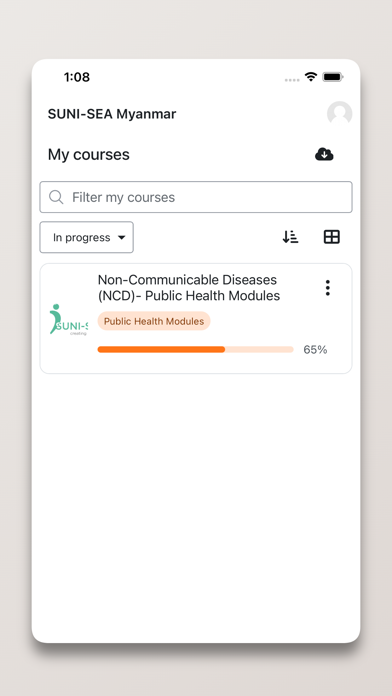The height and width of the screenshot is (696, 392).
Task: Open the Non-Communicable Diseases course title
Action: [x=189, y=288]
